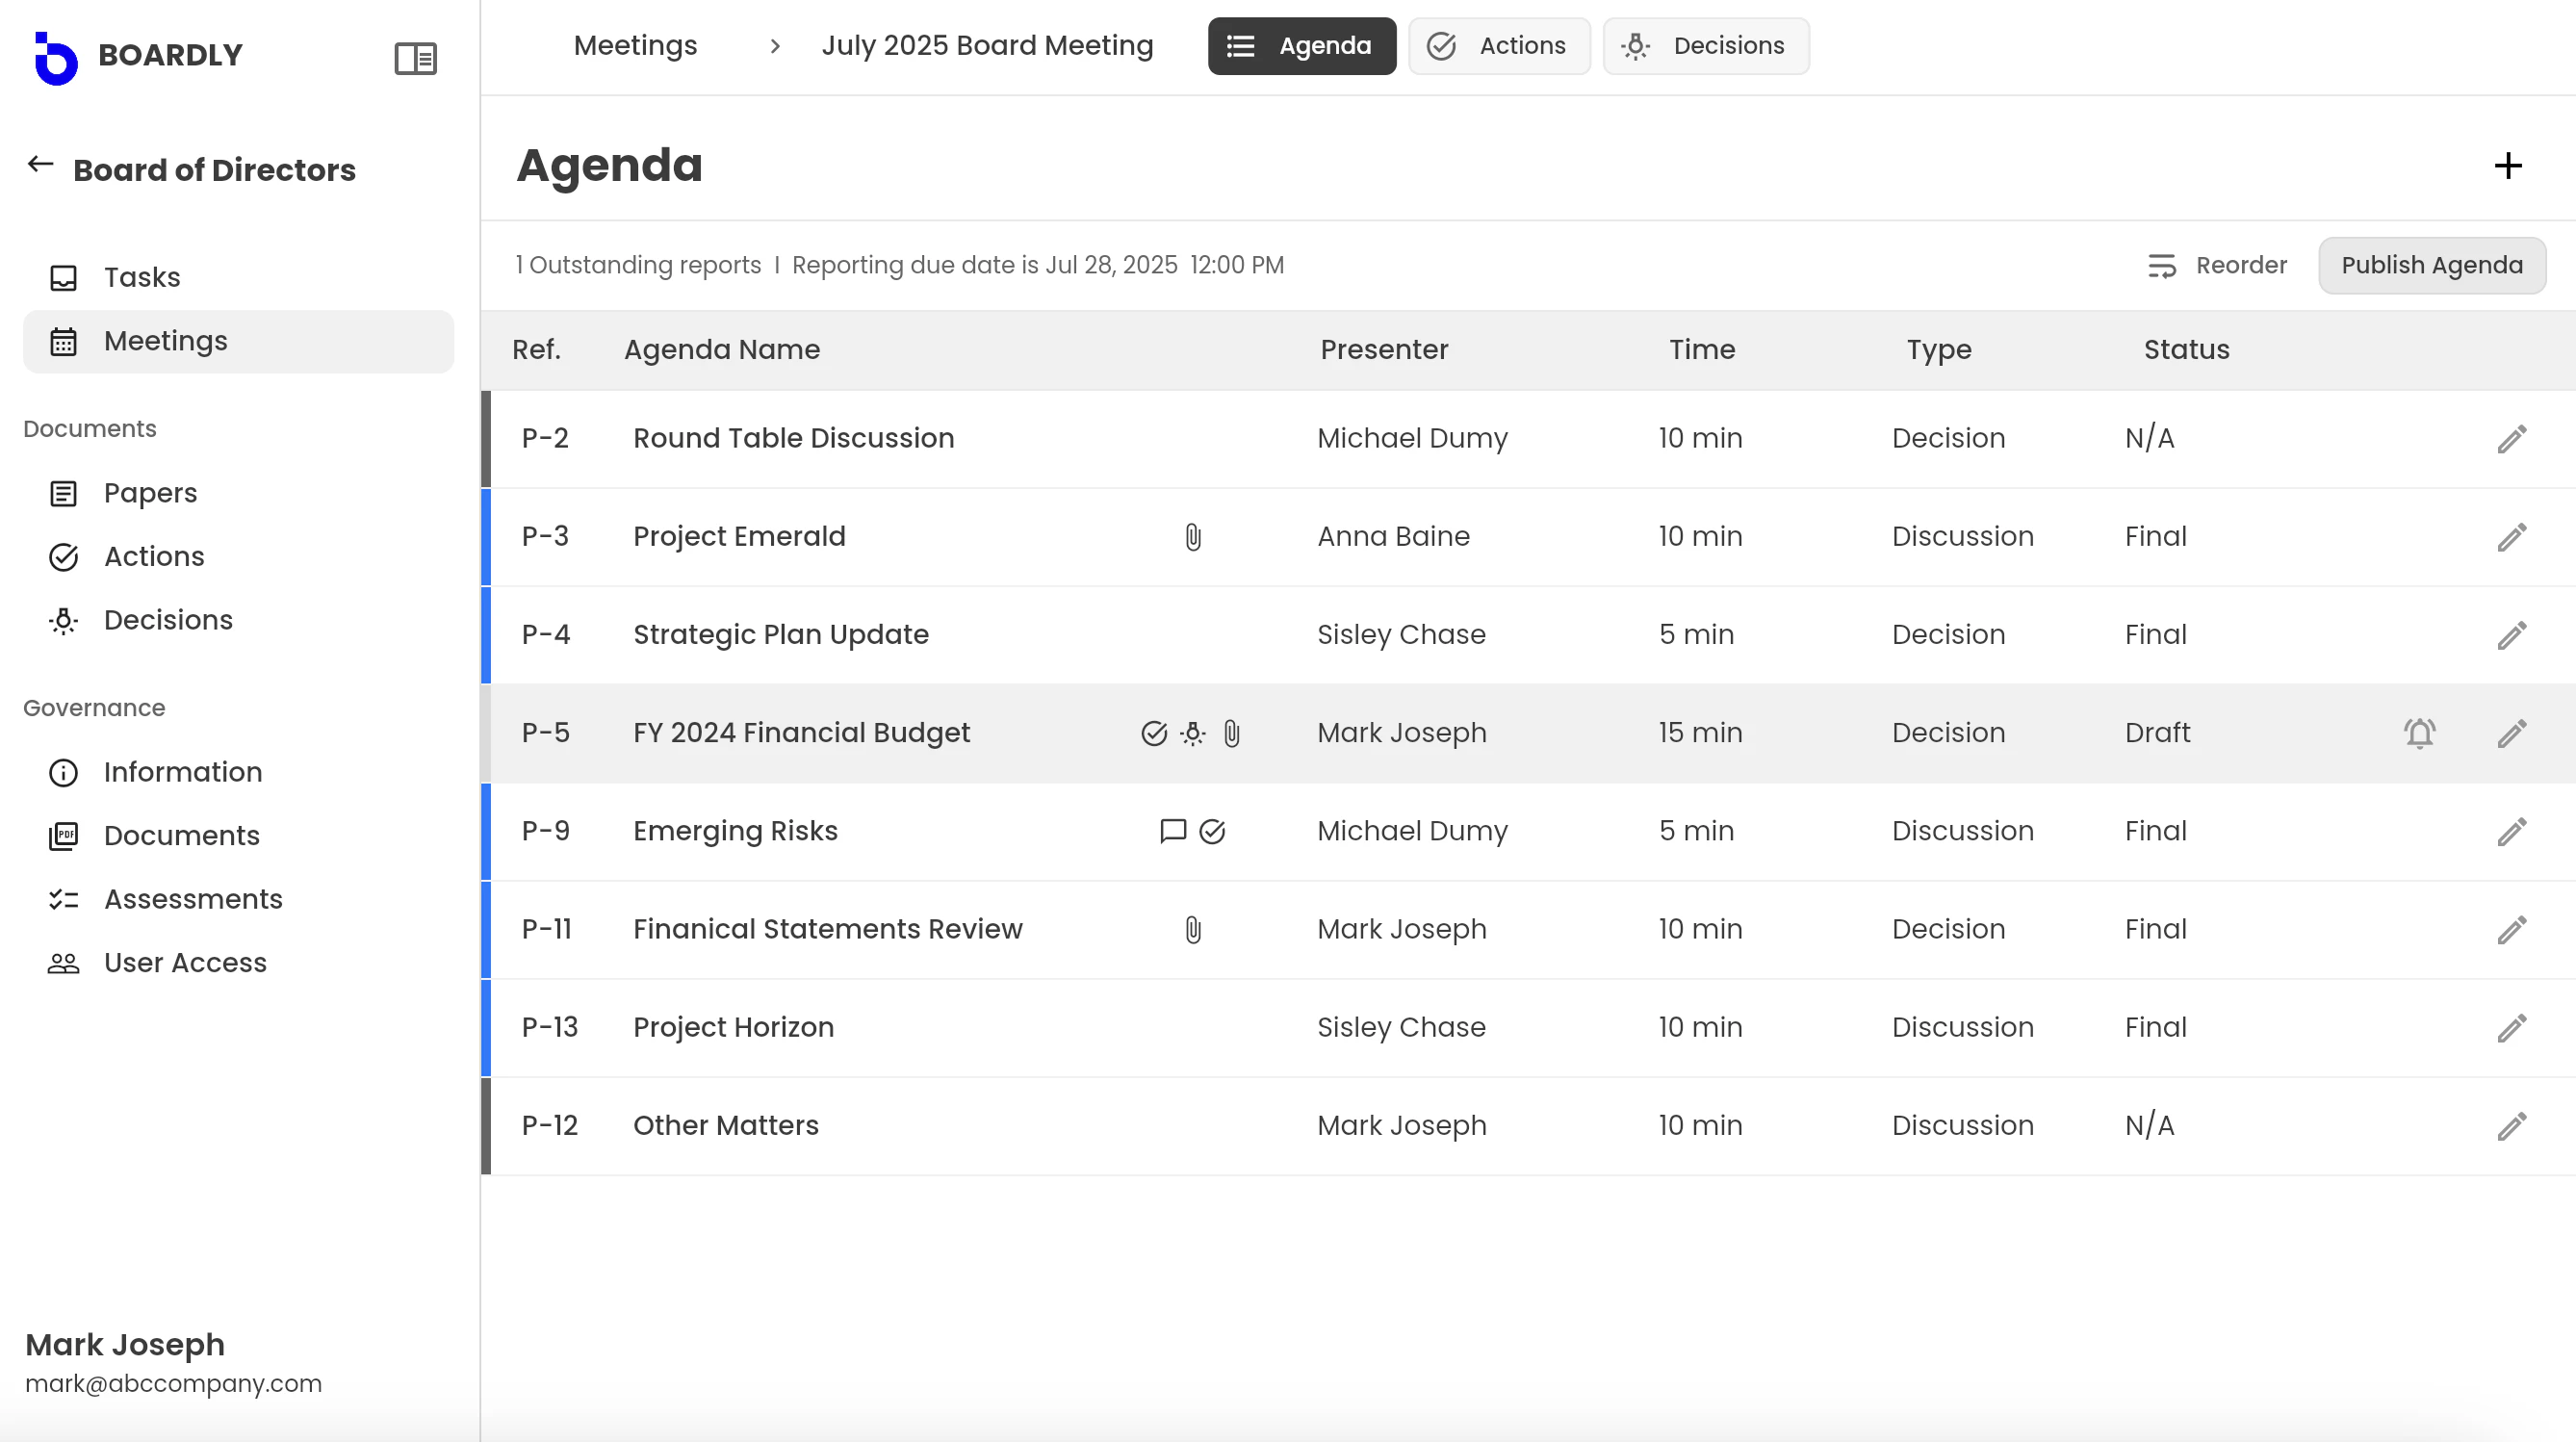Click the Reorder control above the agenda table

pos(2218,265)
